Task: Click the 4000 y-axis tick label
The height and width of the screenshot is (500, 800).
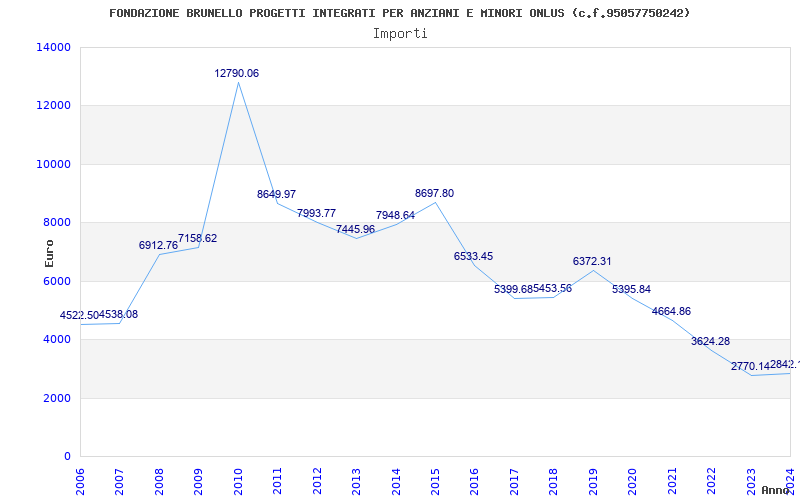Action: [57, 339]
